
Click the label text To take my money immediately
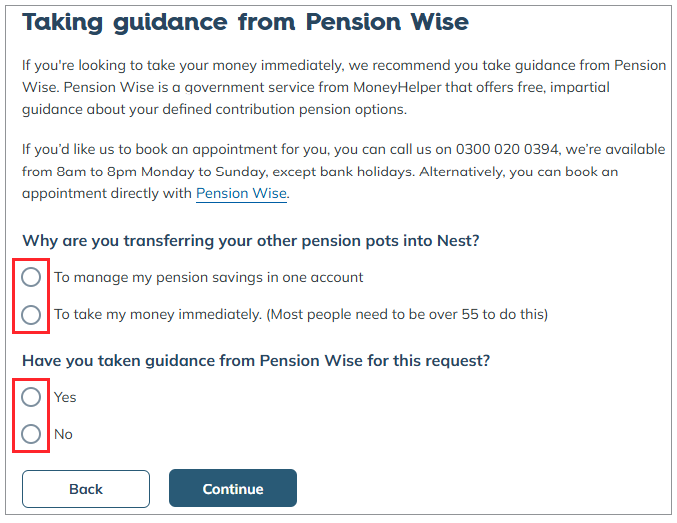click(158, 314)
